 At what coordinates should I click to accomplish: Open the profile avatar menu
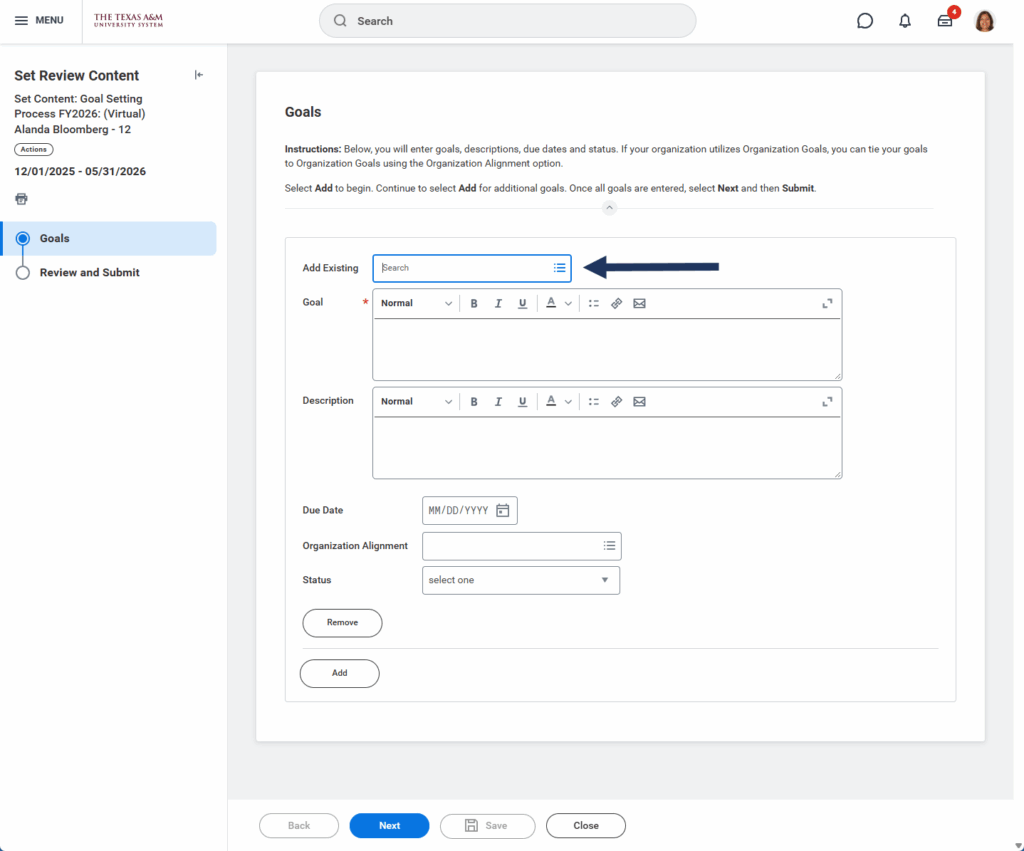[984, 20]
